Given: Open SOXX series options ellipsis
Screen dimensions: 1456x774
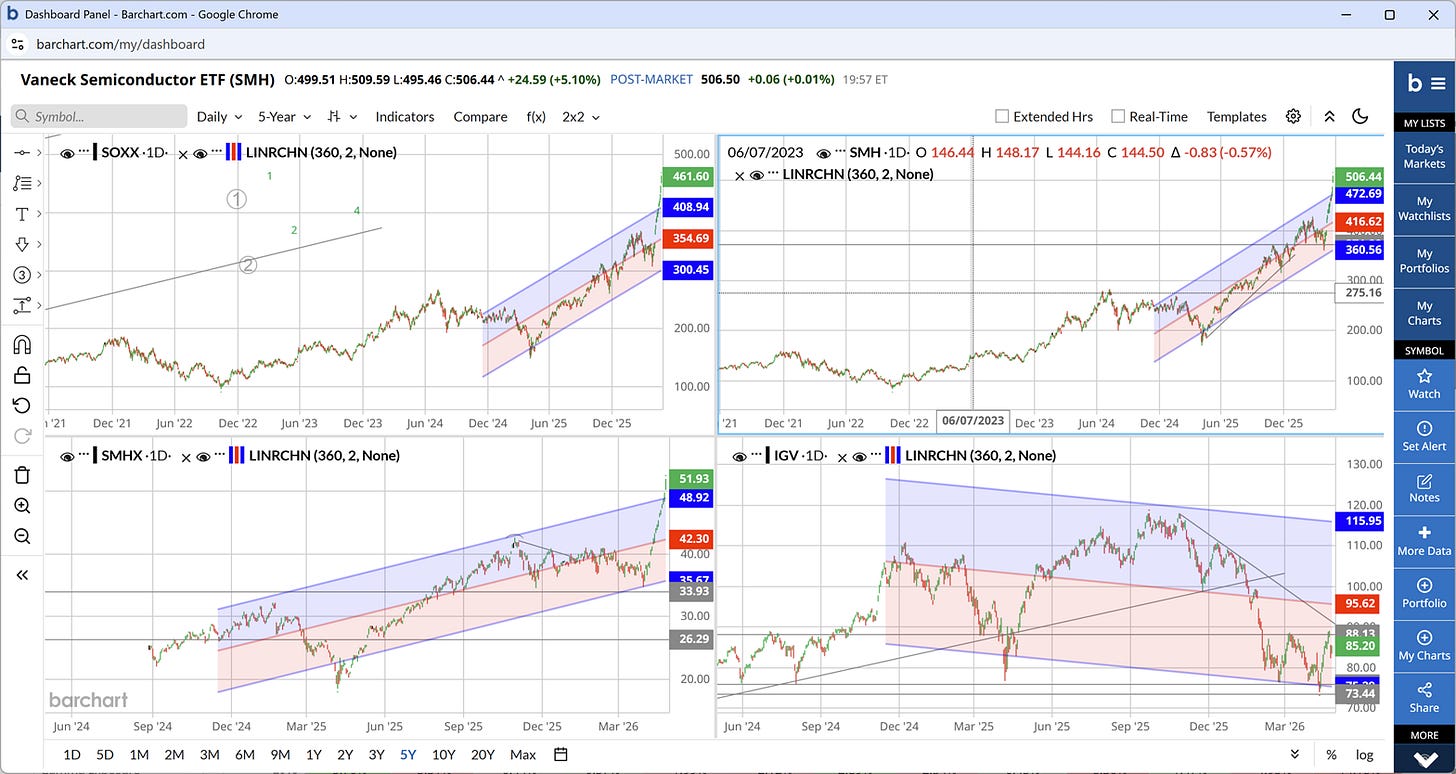Looking at the screenshot, I should (84, 153).
